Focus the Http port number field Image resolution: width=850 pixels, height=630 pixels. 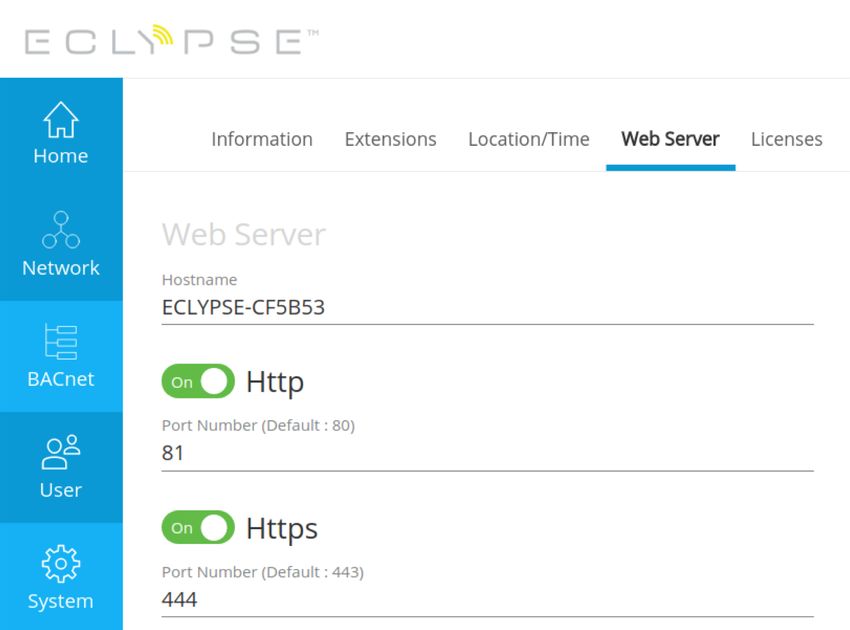(487, 453)
